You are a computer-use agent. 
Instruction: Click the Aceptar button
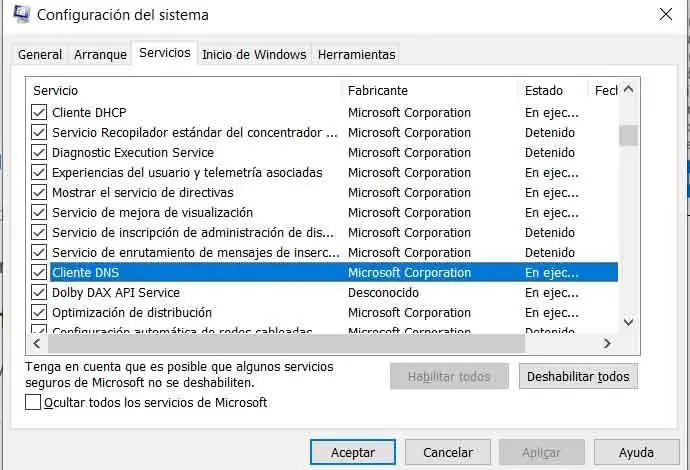353,452
